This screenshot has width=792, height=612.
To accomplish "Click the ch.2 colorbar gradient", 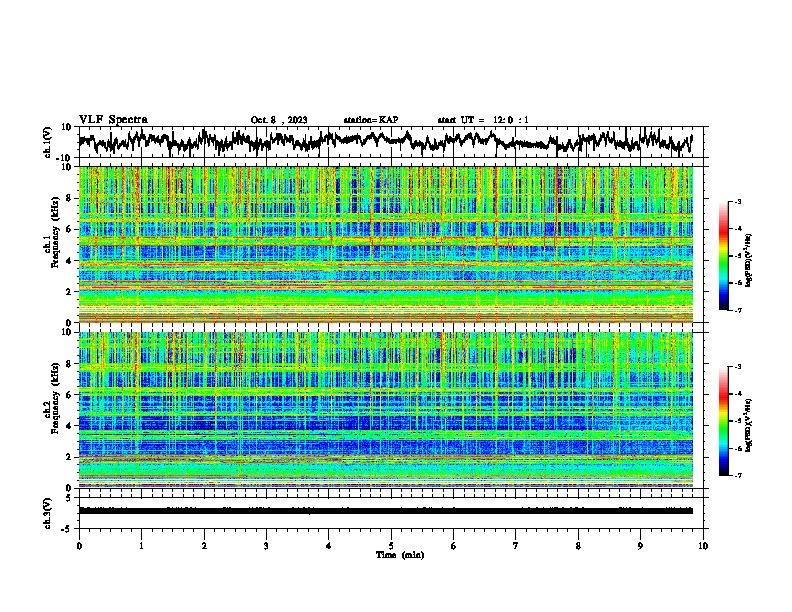I will (x=724, y=421).
